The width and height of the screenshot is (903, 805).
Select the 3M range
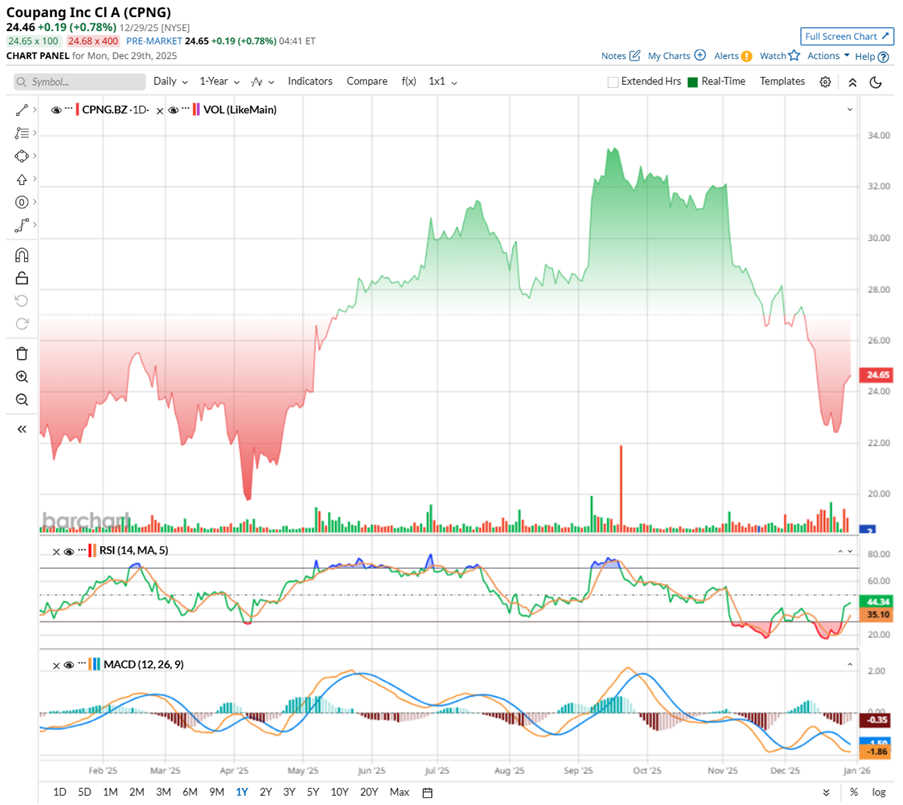[x=164, y=792]
